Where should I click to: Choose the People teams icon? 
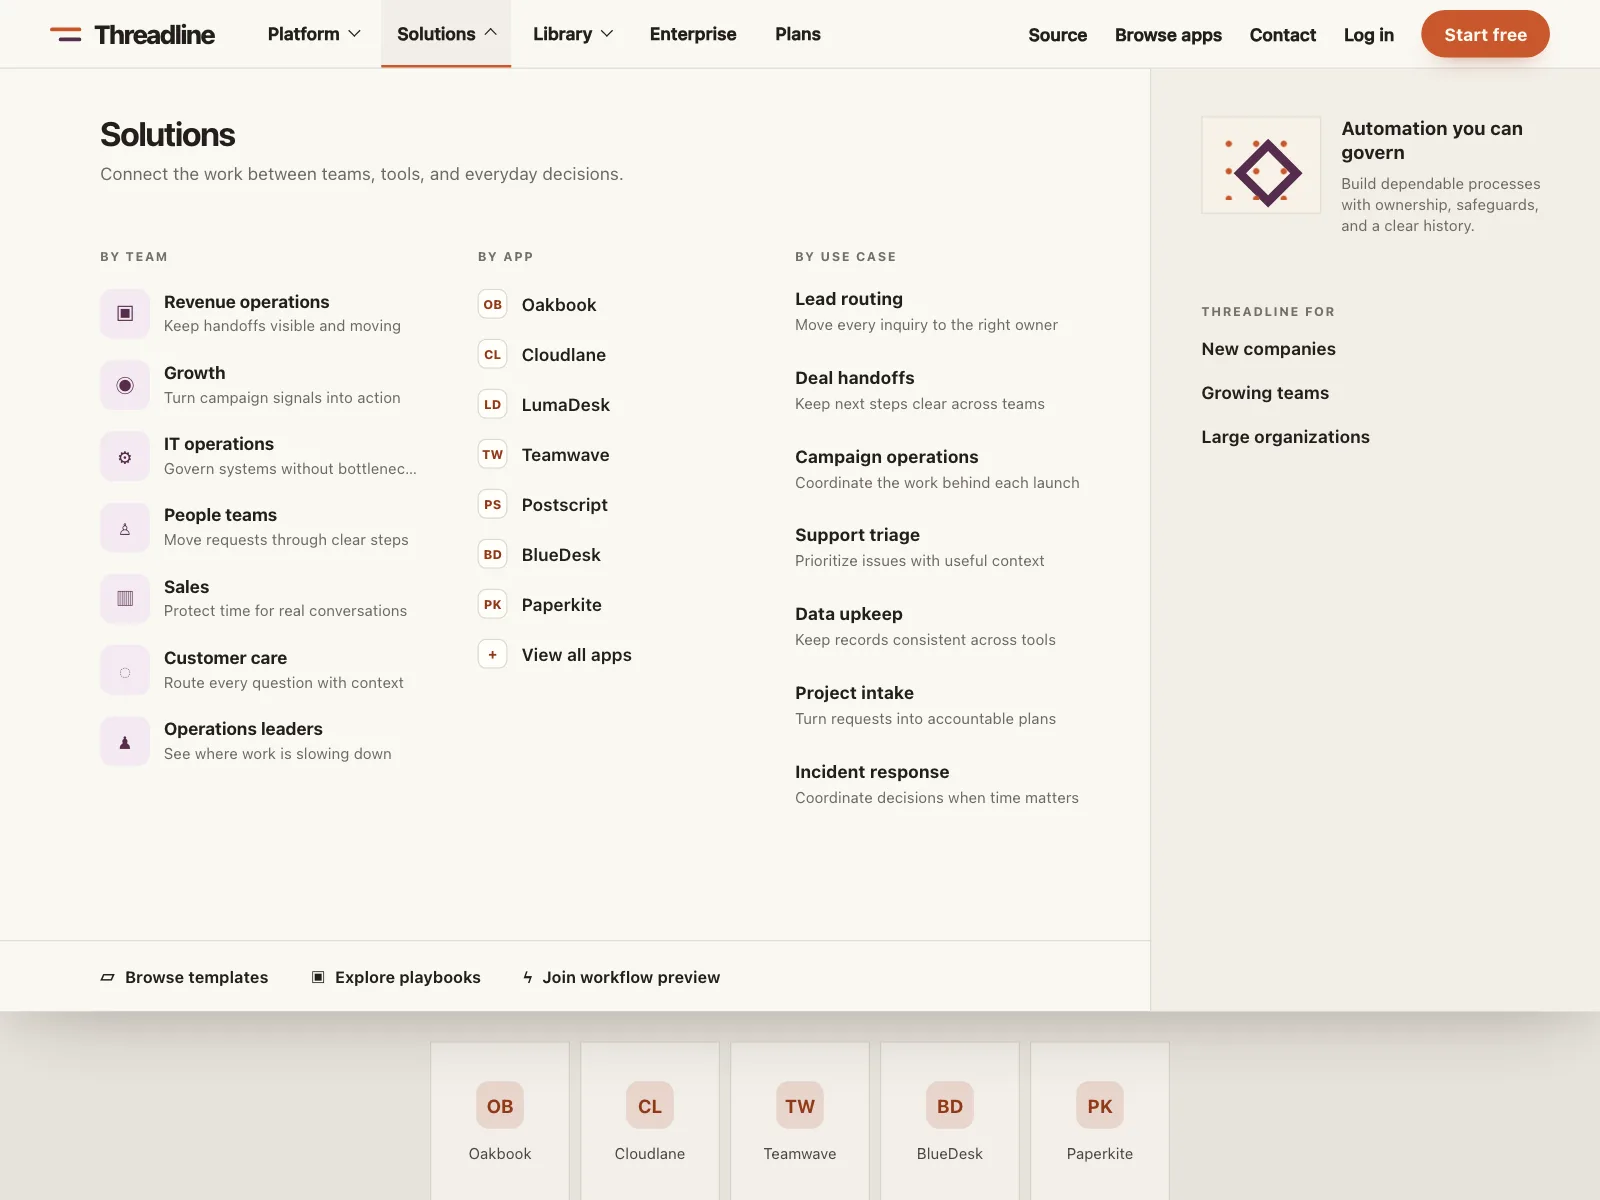(125, 527)
